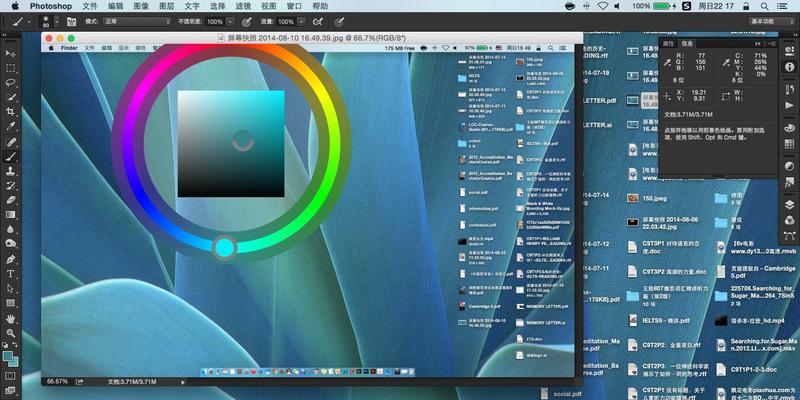Expand the flow slider dropdown arrow
Image resolution: width=800 pixels, height=400 pixels.
[302, 22]
